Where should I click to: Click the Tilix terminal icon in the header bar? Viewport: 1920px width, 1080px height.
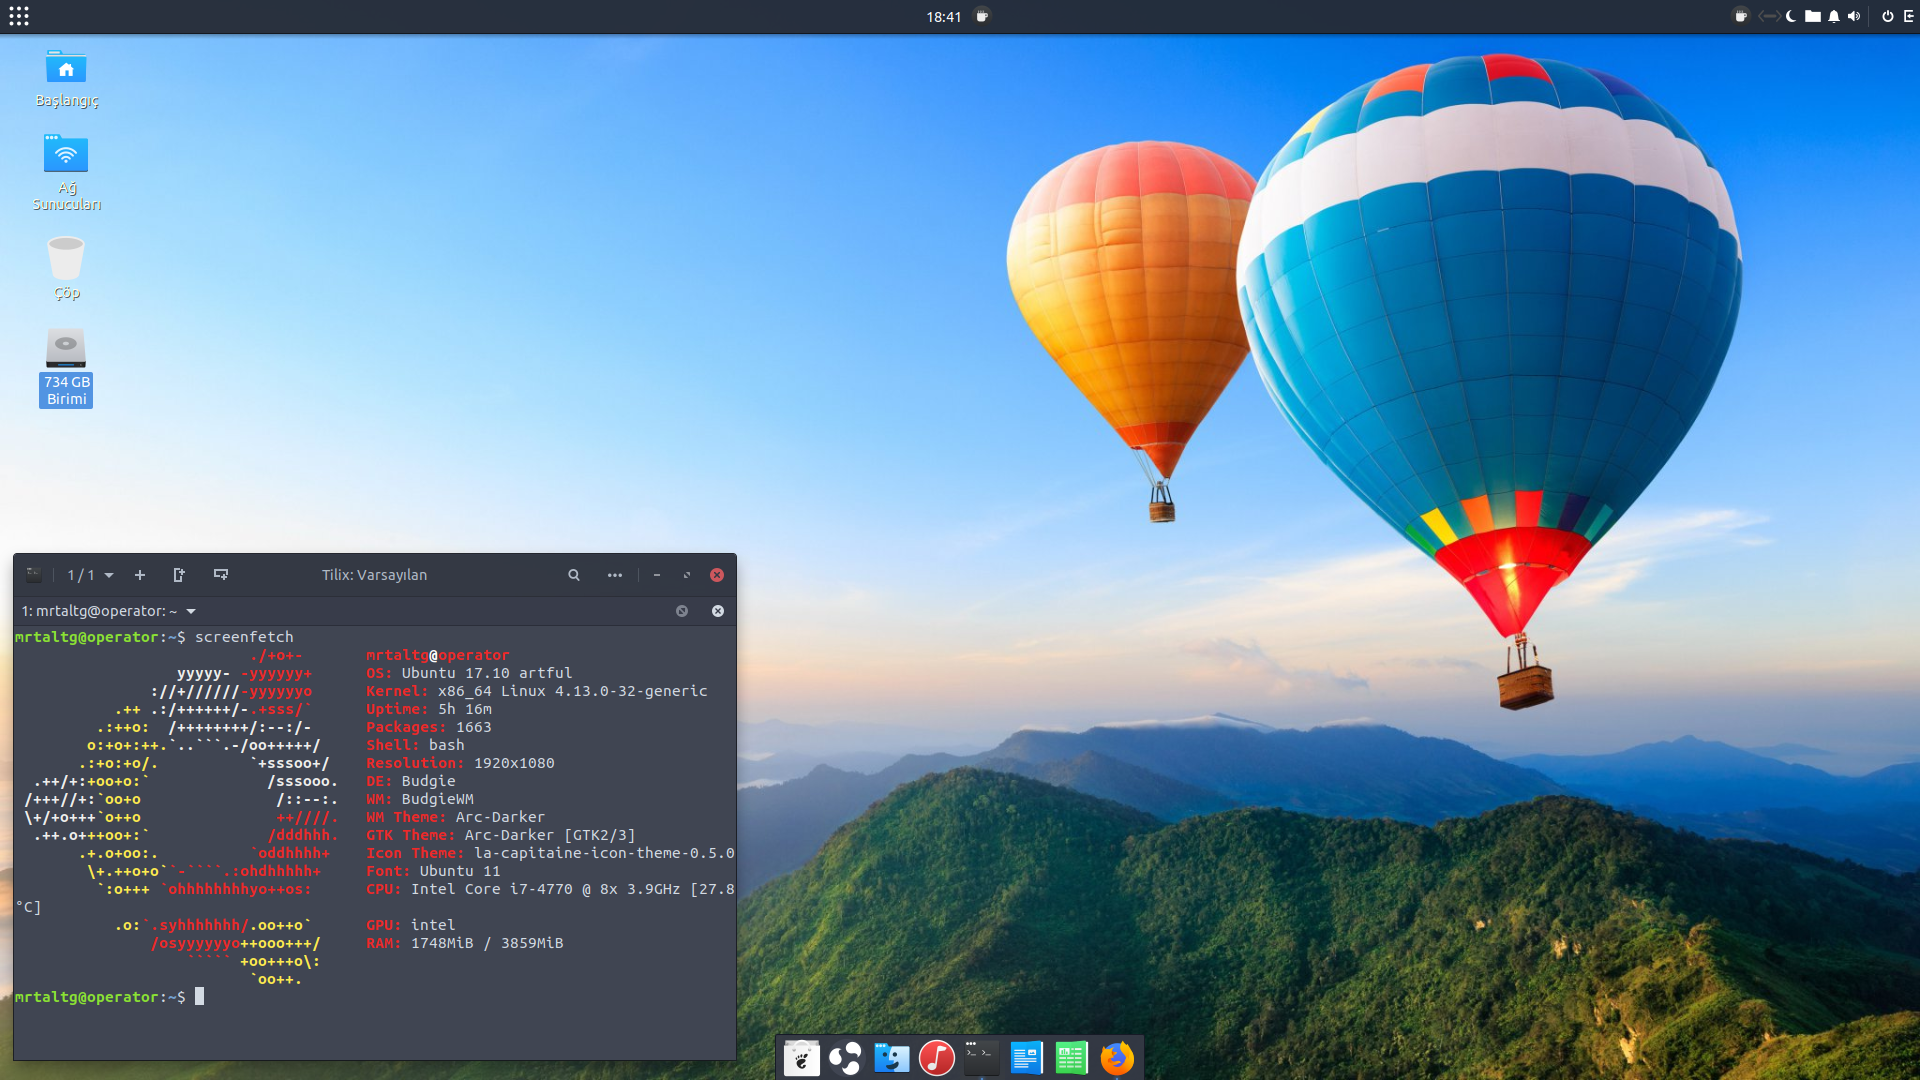pos(34,575)
